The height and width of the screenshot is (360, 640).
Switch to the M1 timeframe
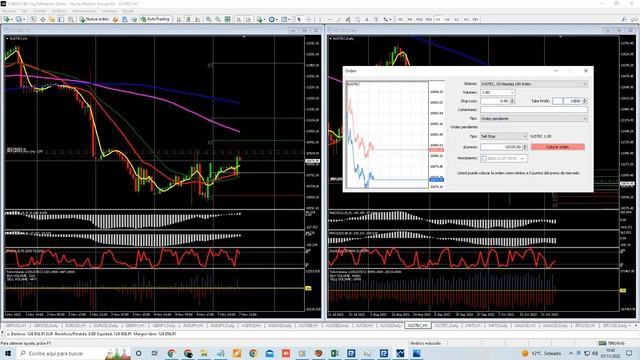pyautogui.click(x=400, y=19)
